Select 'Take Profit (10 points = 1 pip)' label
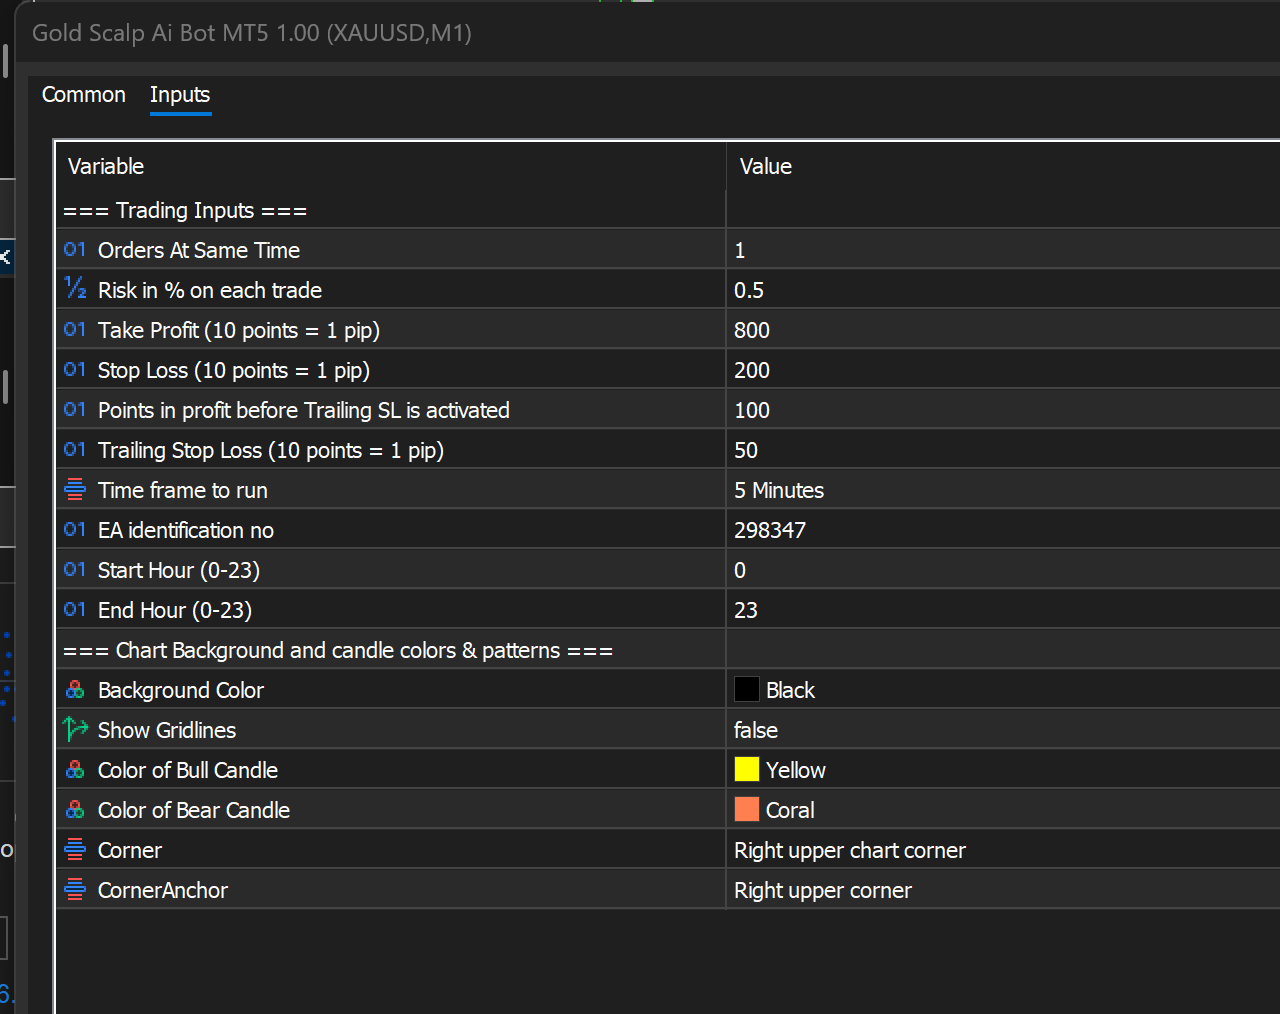 239,330
